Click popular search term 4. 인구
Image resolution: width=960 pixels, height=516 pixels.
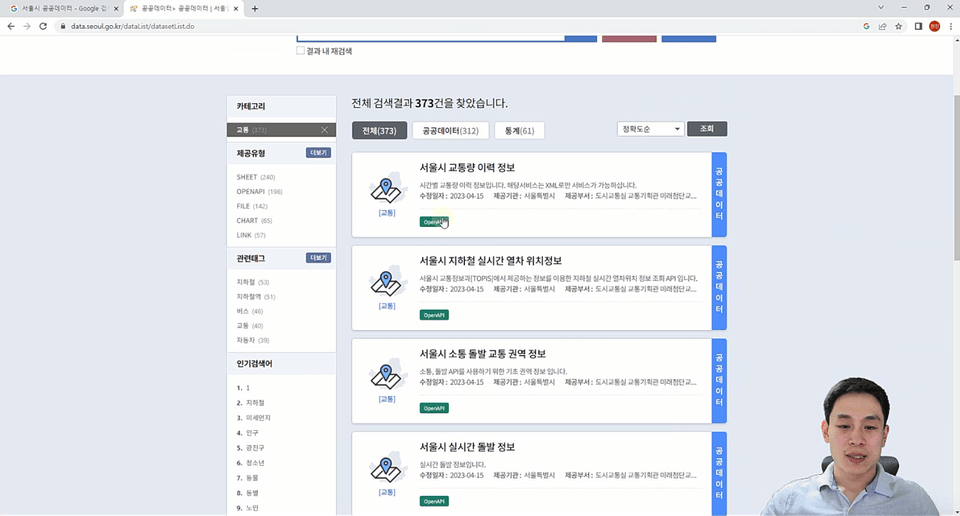(247, 433)
